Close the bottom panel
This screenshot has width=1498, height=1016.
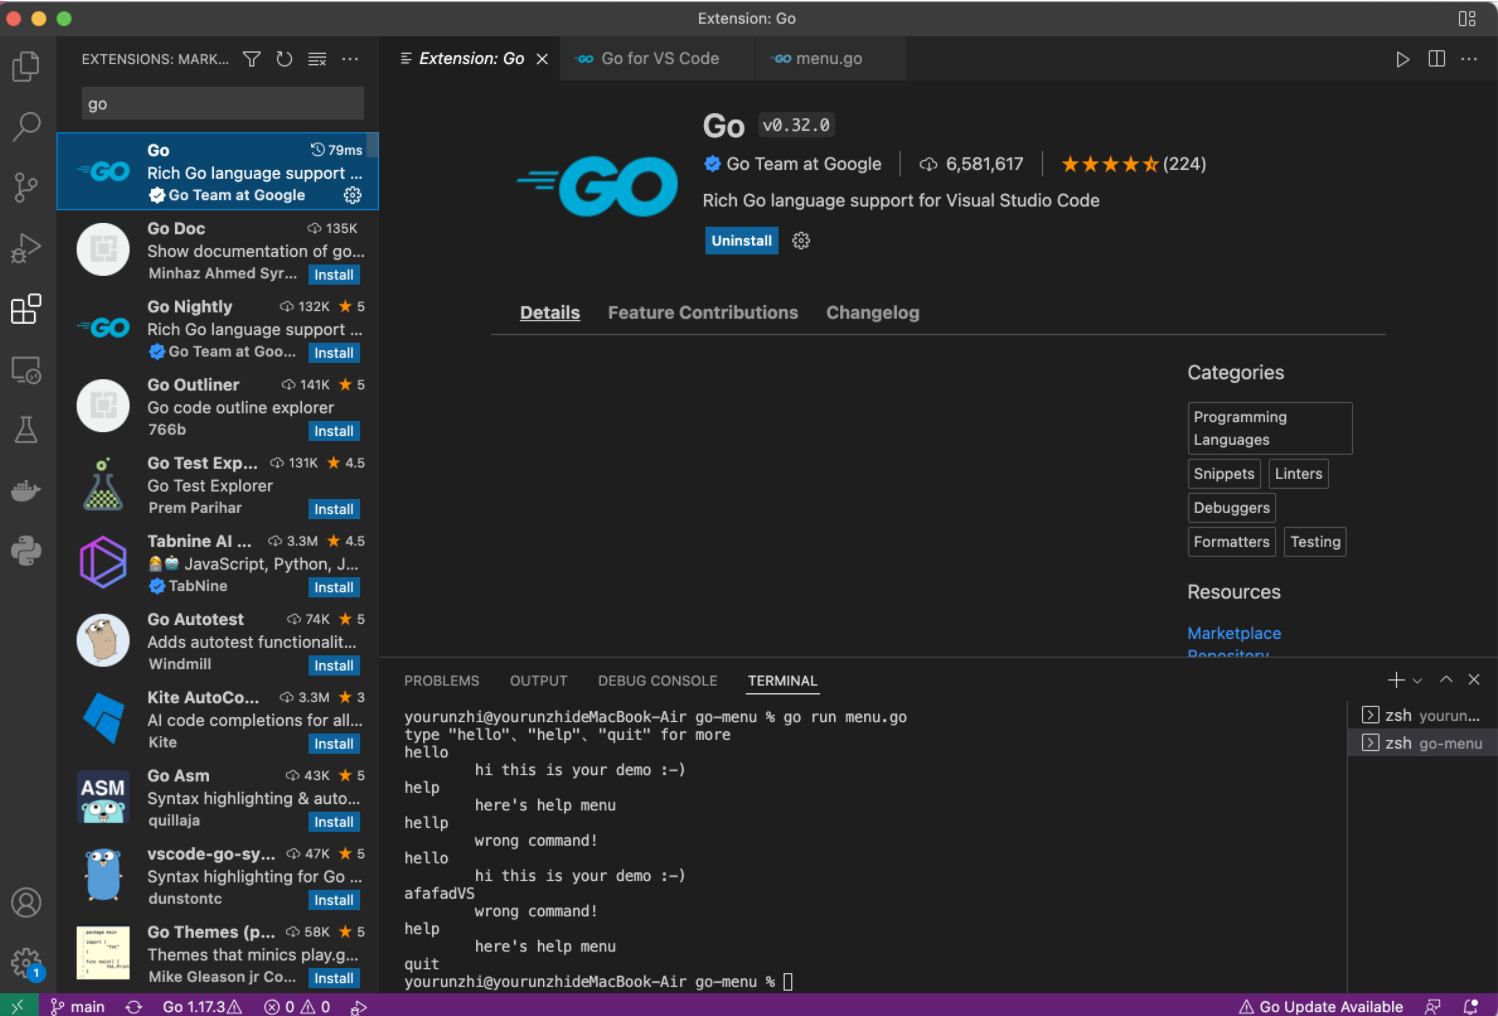click(1474, 680)
